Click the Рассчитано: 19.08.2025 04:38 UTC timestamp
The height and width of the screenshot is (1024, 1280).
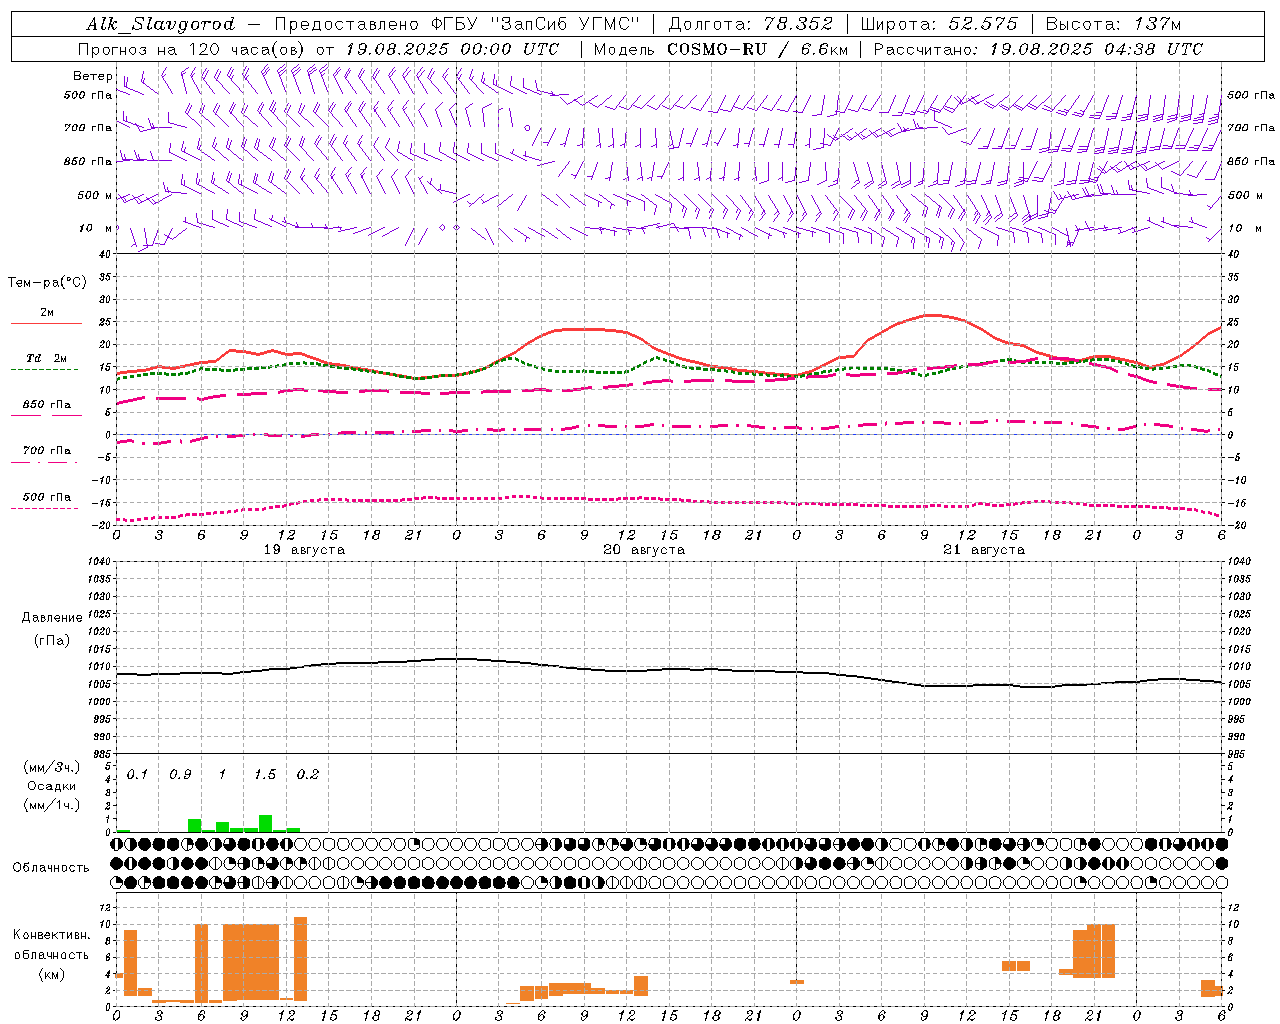(x=1038, y=49)
